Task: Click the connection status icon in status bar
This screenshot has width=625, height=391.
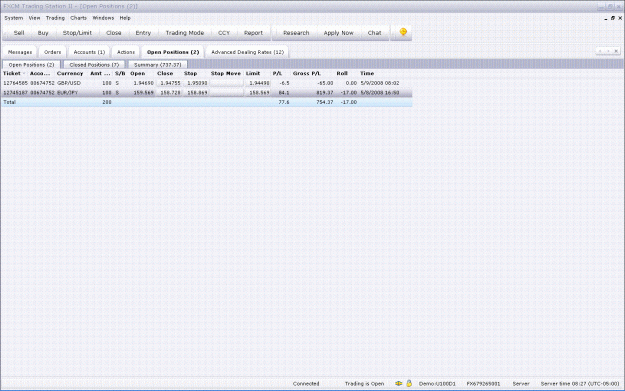Action: click(398, 383)
